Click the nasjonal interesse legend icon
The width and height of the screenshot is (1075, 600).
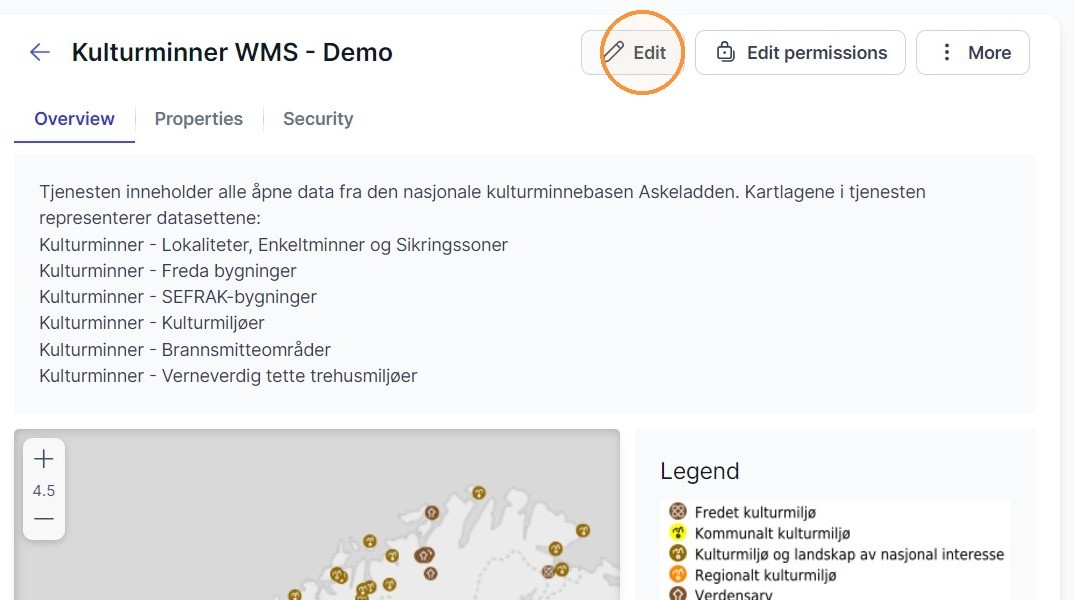(x=678, y=553)
